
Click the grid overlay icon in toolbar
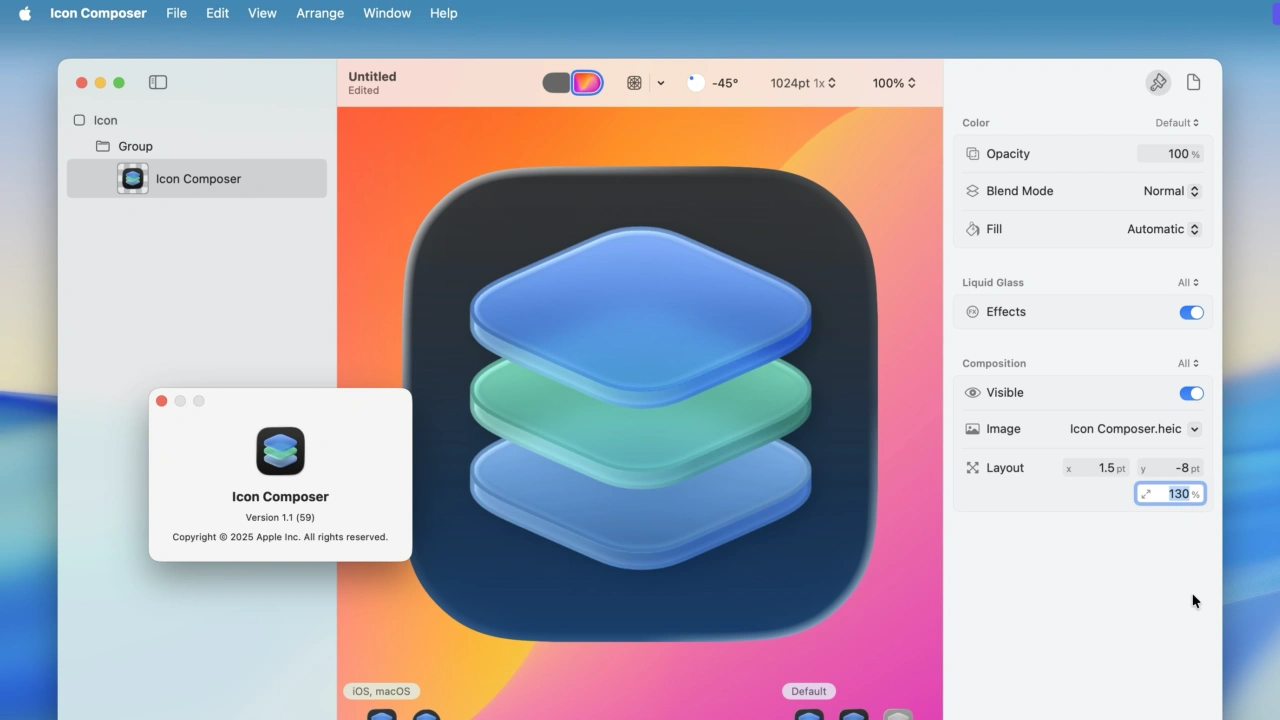634,83
